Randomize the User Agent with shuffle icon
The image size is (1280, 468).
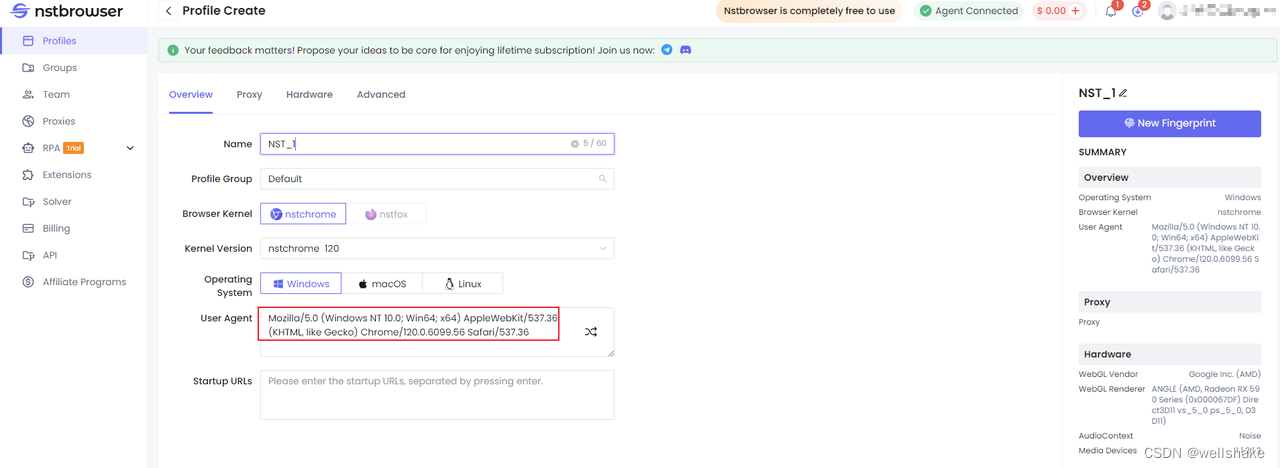tap(591, 332)
